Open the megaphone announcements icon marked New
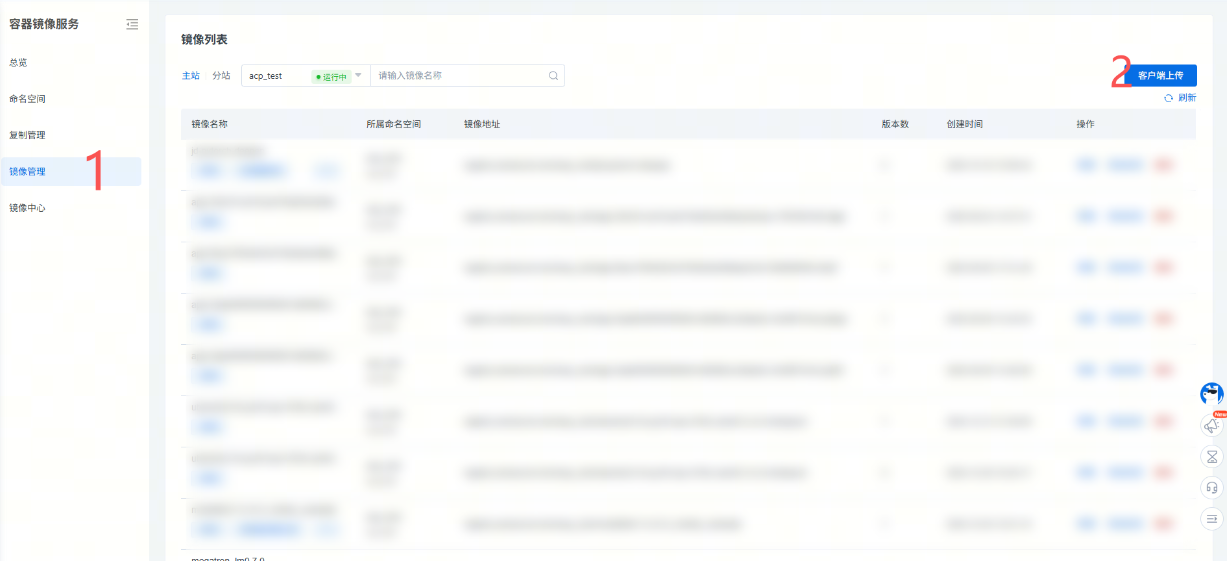Screen dimensions: 1227x561 tap(1212, 426)
